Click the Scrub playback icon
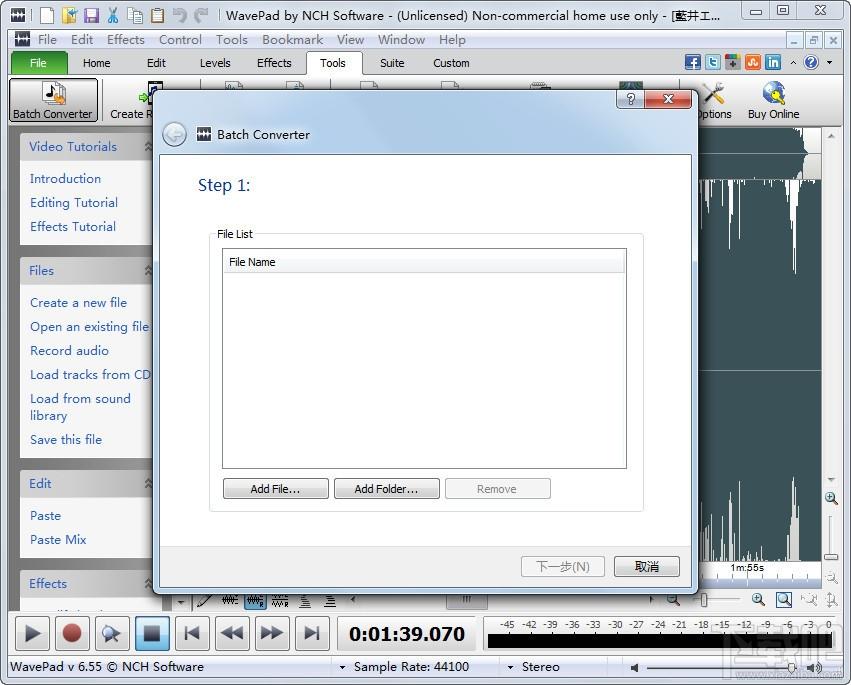Viewport: 851px width, 685px height. (x=112, y=633)
